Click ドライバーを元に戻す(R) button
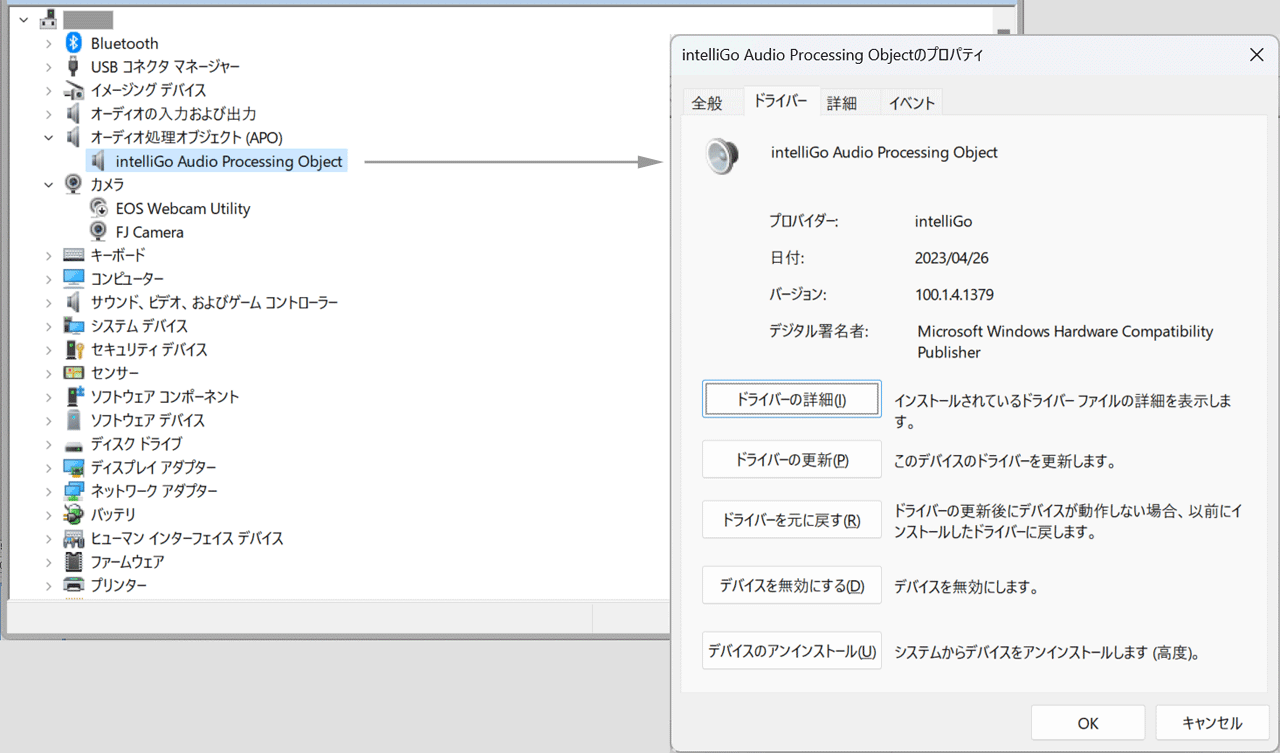Image resolution: width=1280 pixels, height=753 pixels. coord(792,520)
